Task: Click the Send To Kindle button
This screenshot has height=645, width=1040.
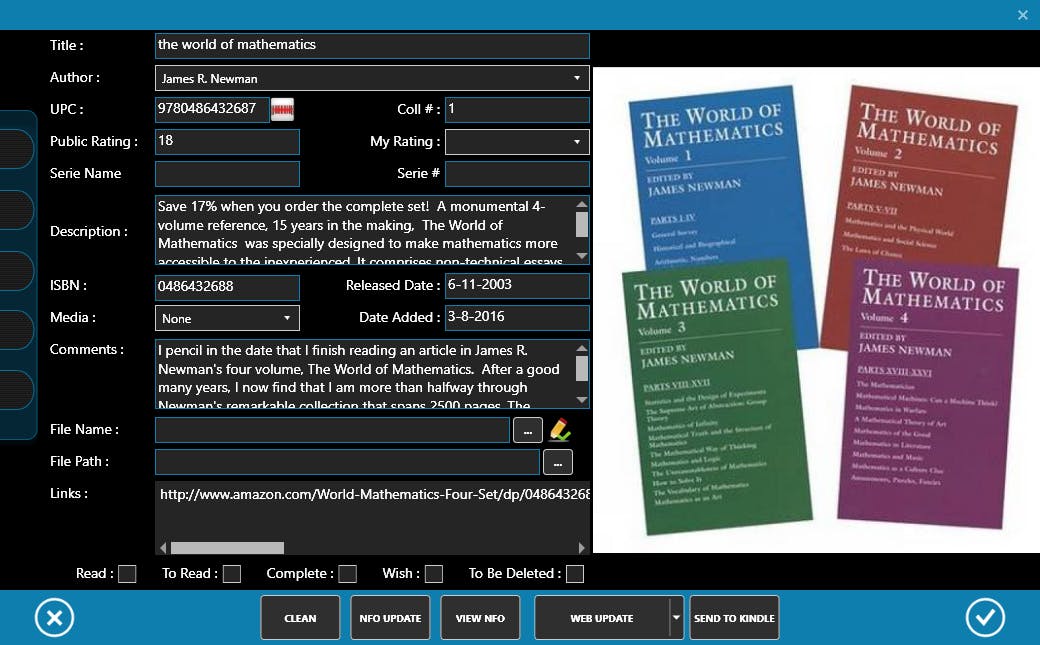Action: [x=734, y=618]
